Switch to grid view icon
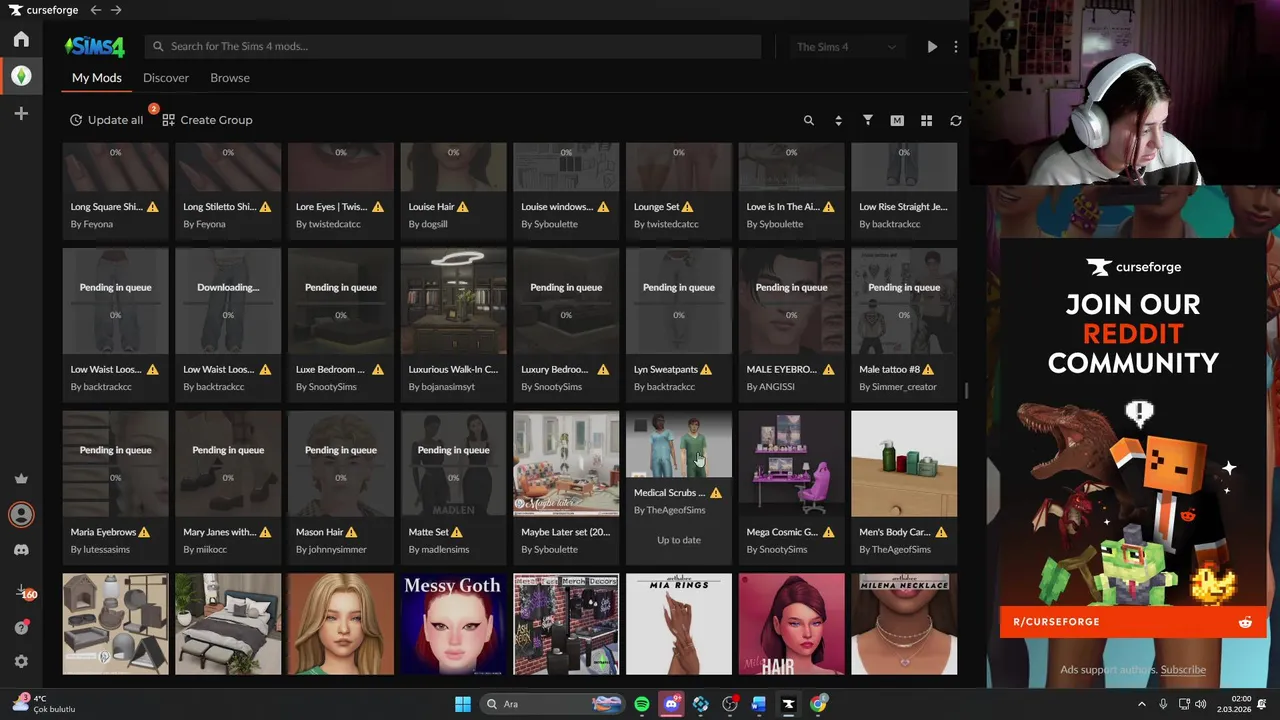The height and width of the screenshot is (720, 1280). pyautogui.click(x=927, y=120)
